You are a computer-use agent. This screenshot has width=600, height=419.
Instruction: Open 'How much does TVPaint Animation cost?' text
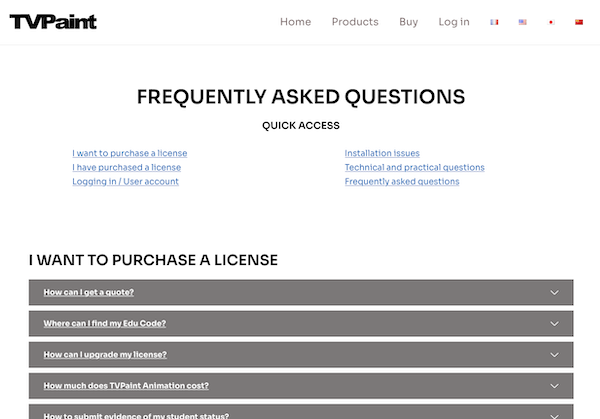click(126, 385)
